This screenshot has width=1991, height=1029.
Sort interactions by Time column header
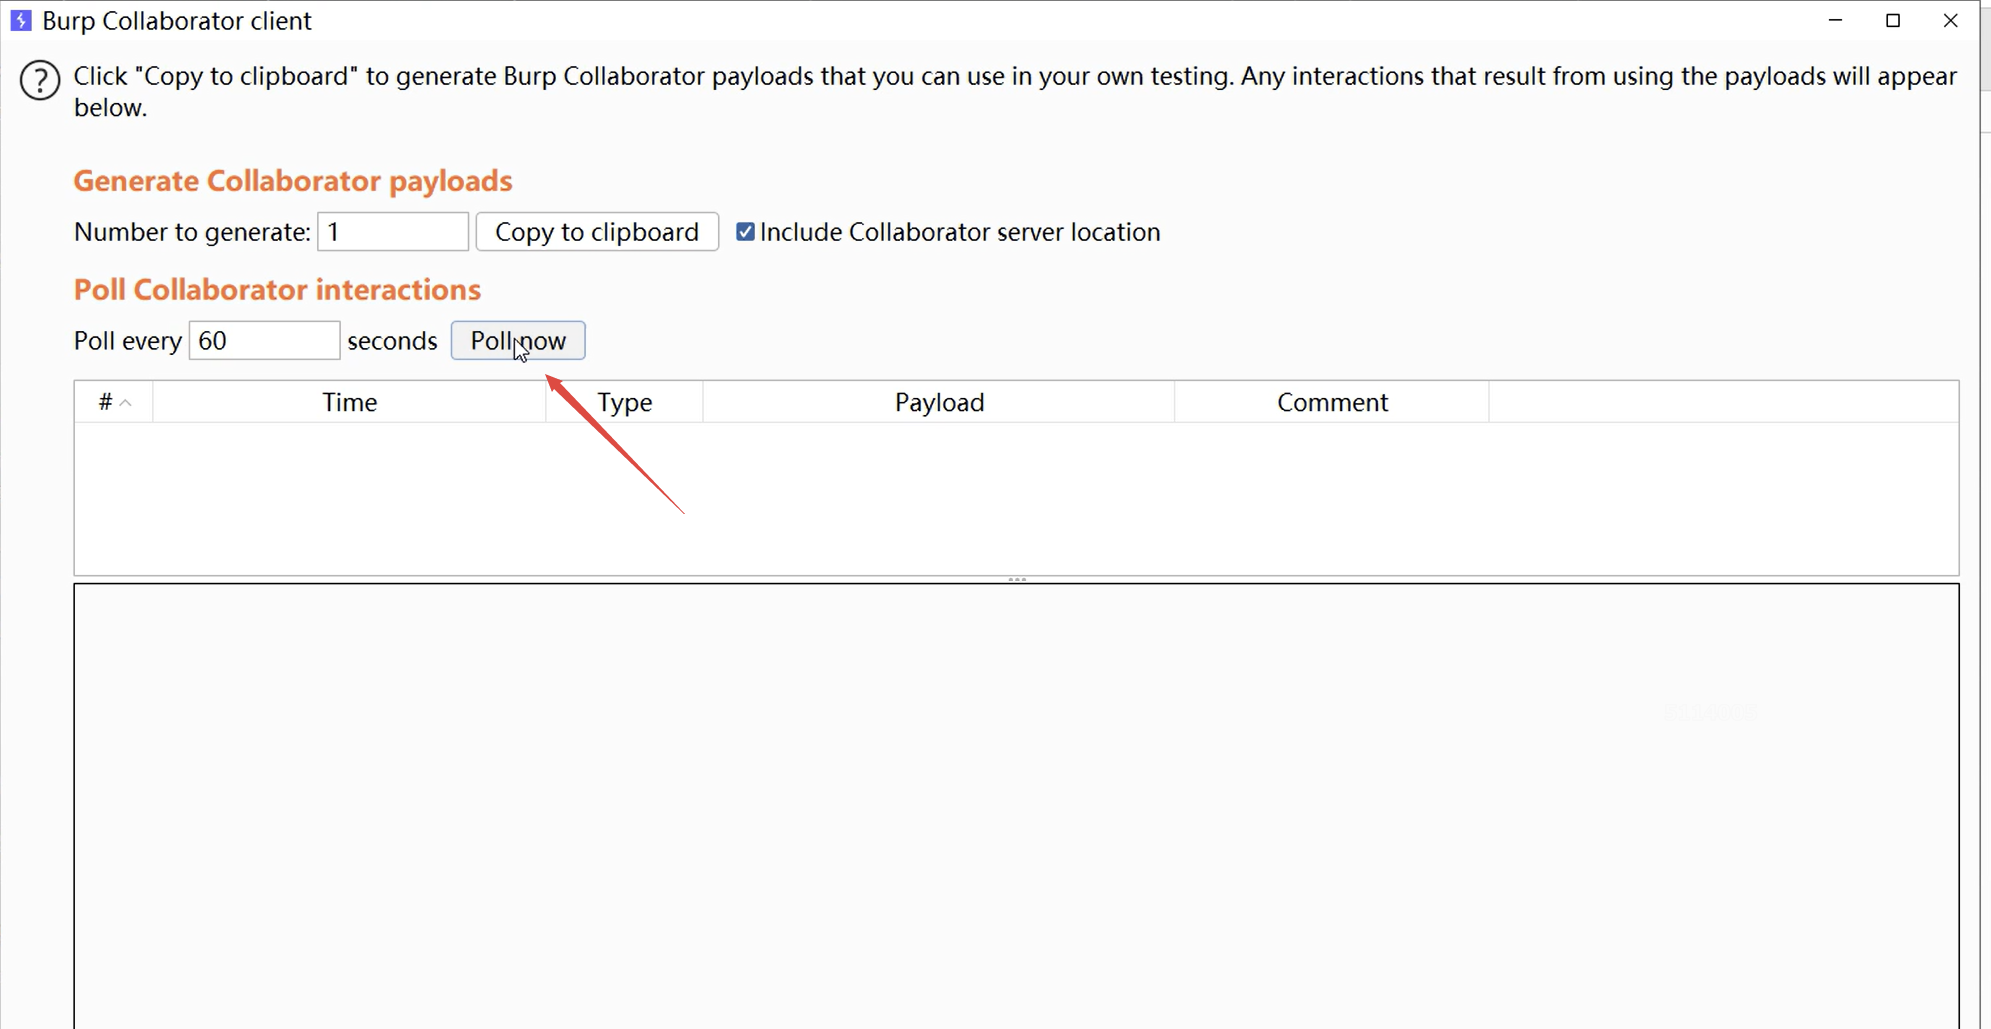349,402
